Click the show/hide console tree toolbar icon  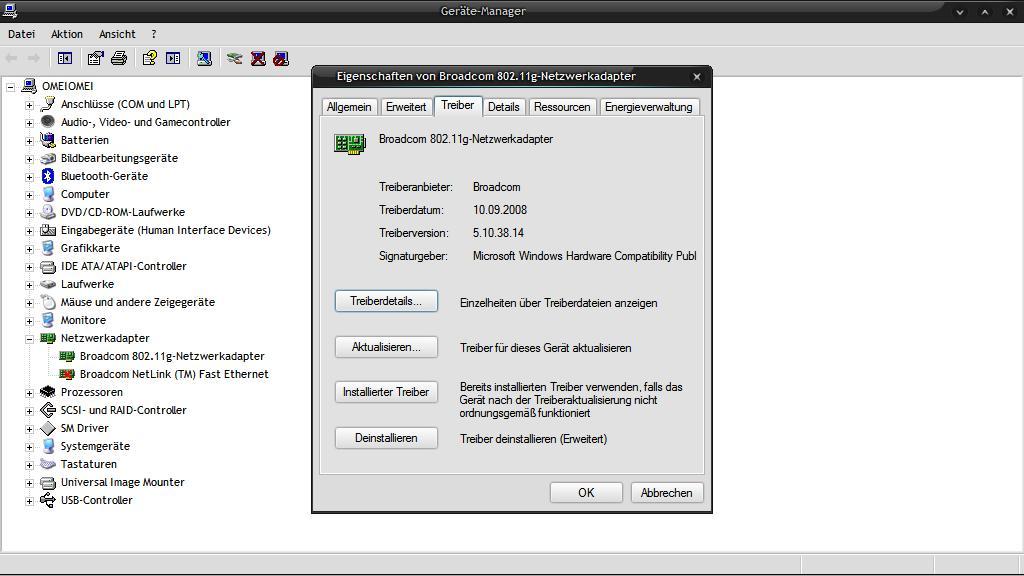click(x=65, y=58)
